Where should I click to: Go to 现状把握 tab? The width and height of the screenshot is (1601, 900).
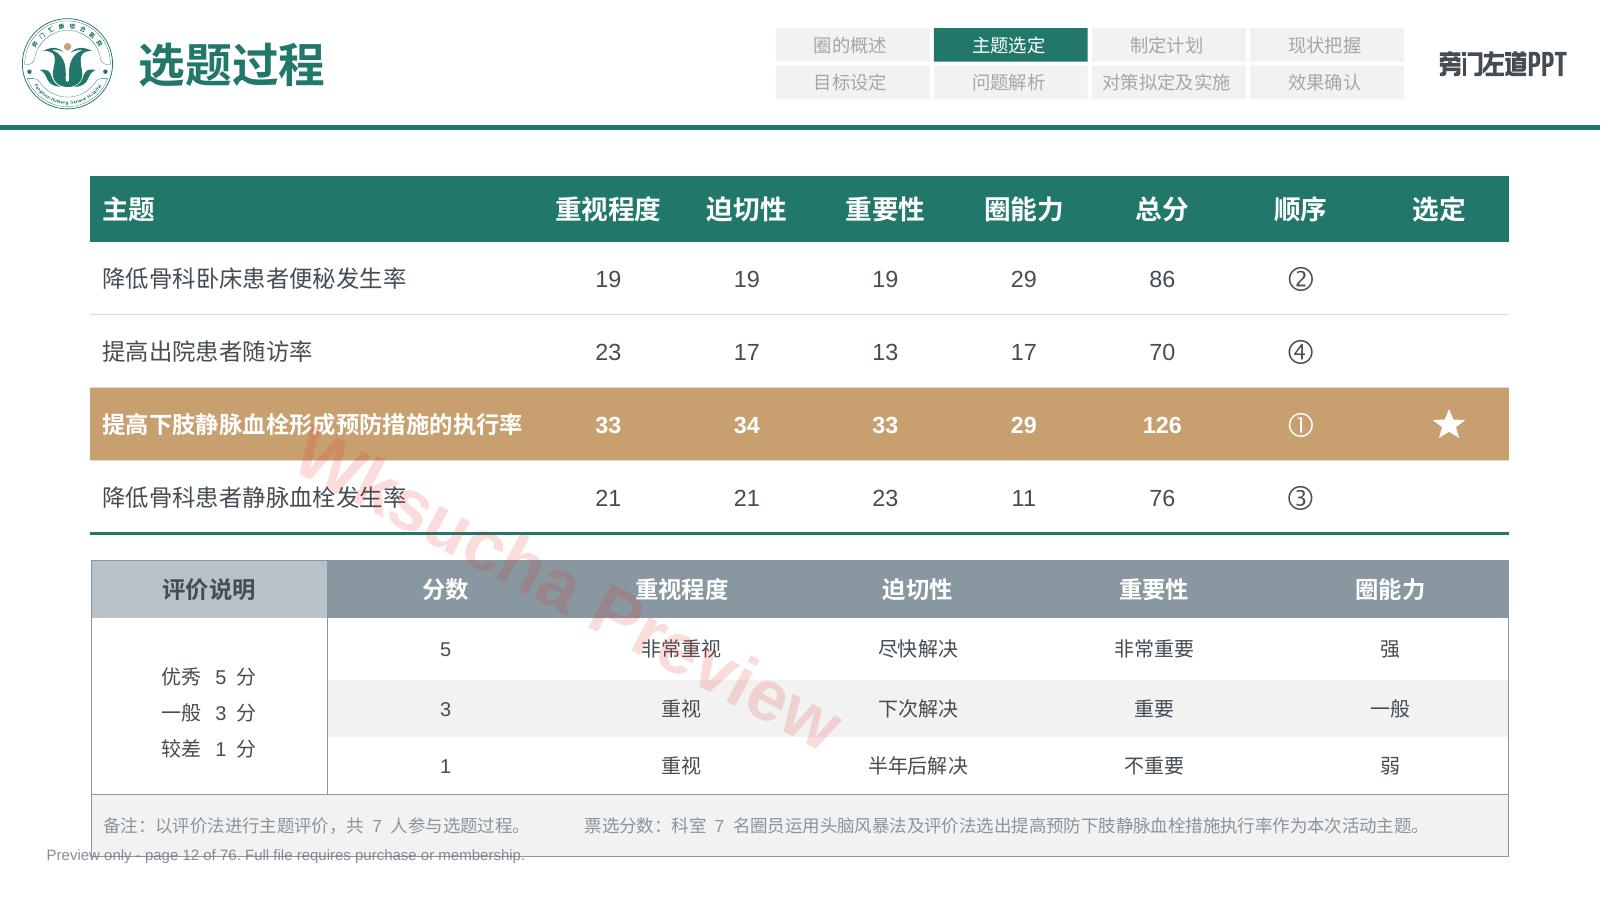(1326, 45)
